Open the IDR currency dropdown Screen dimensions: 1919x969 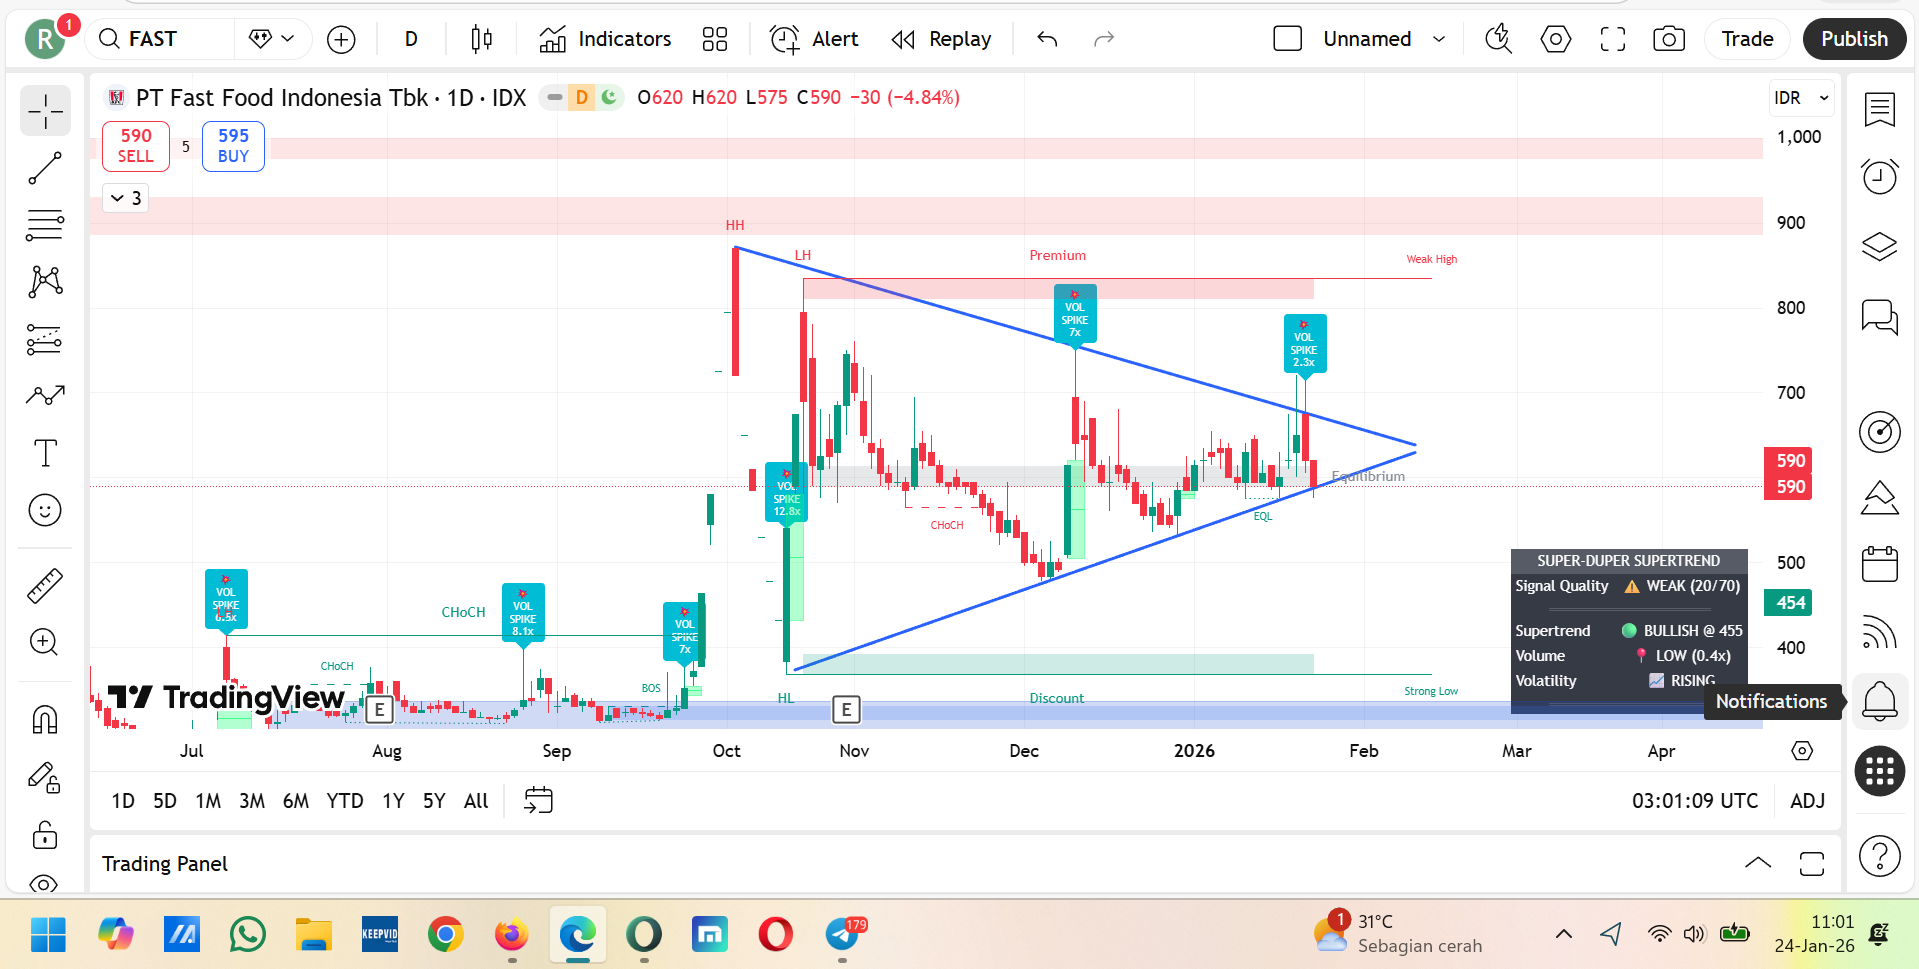click(1801, 98)
